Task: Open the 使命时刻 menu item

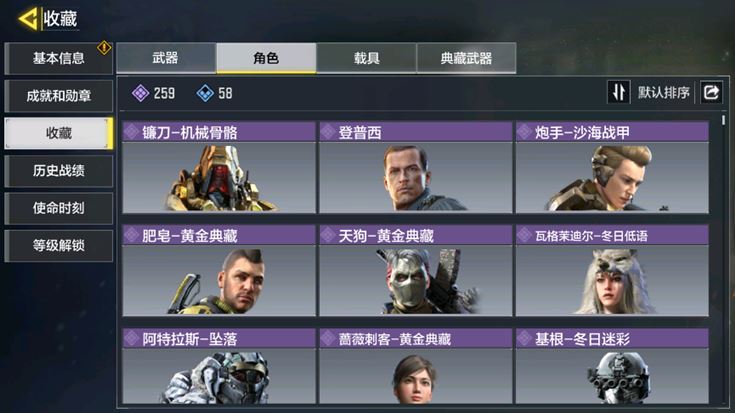Action: [59, 208]
